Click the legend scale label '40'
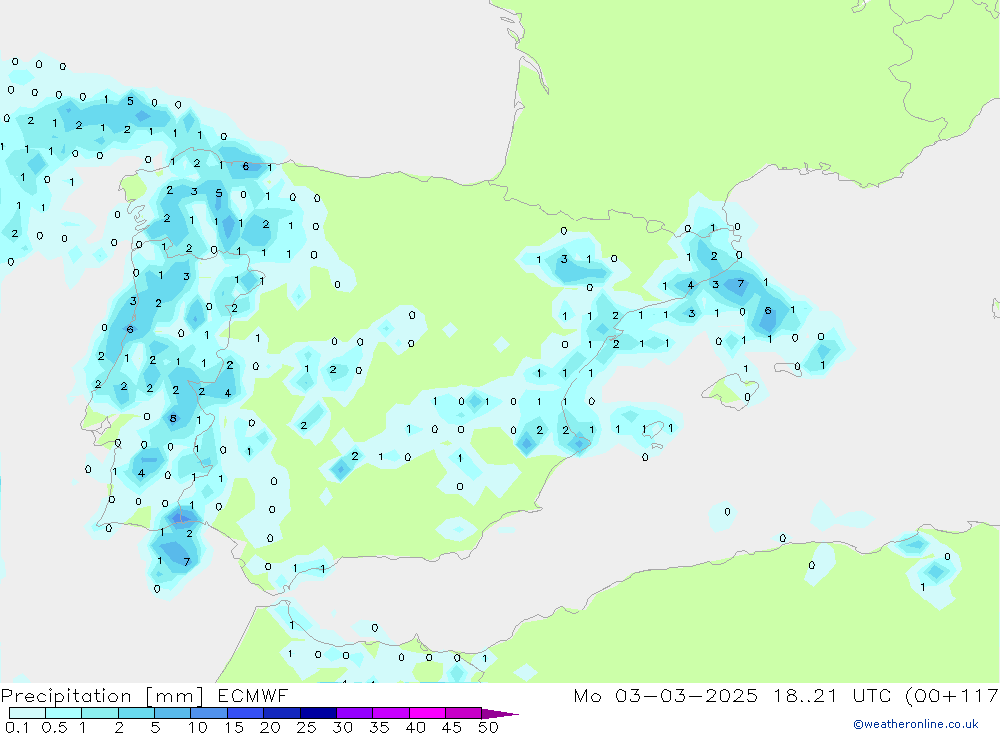 coord(416,727)
